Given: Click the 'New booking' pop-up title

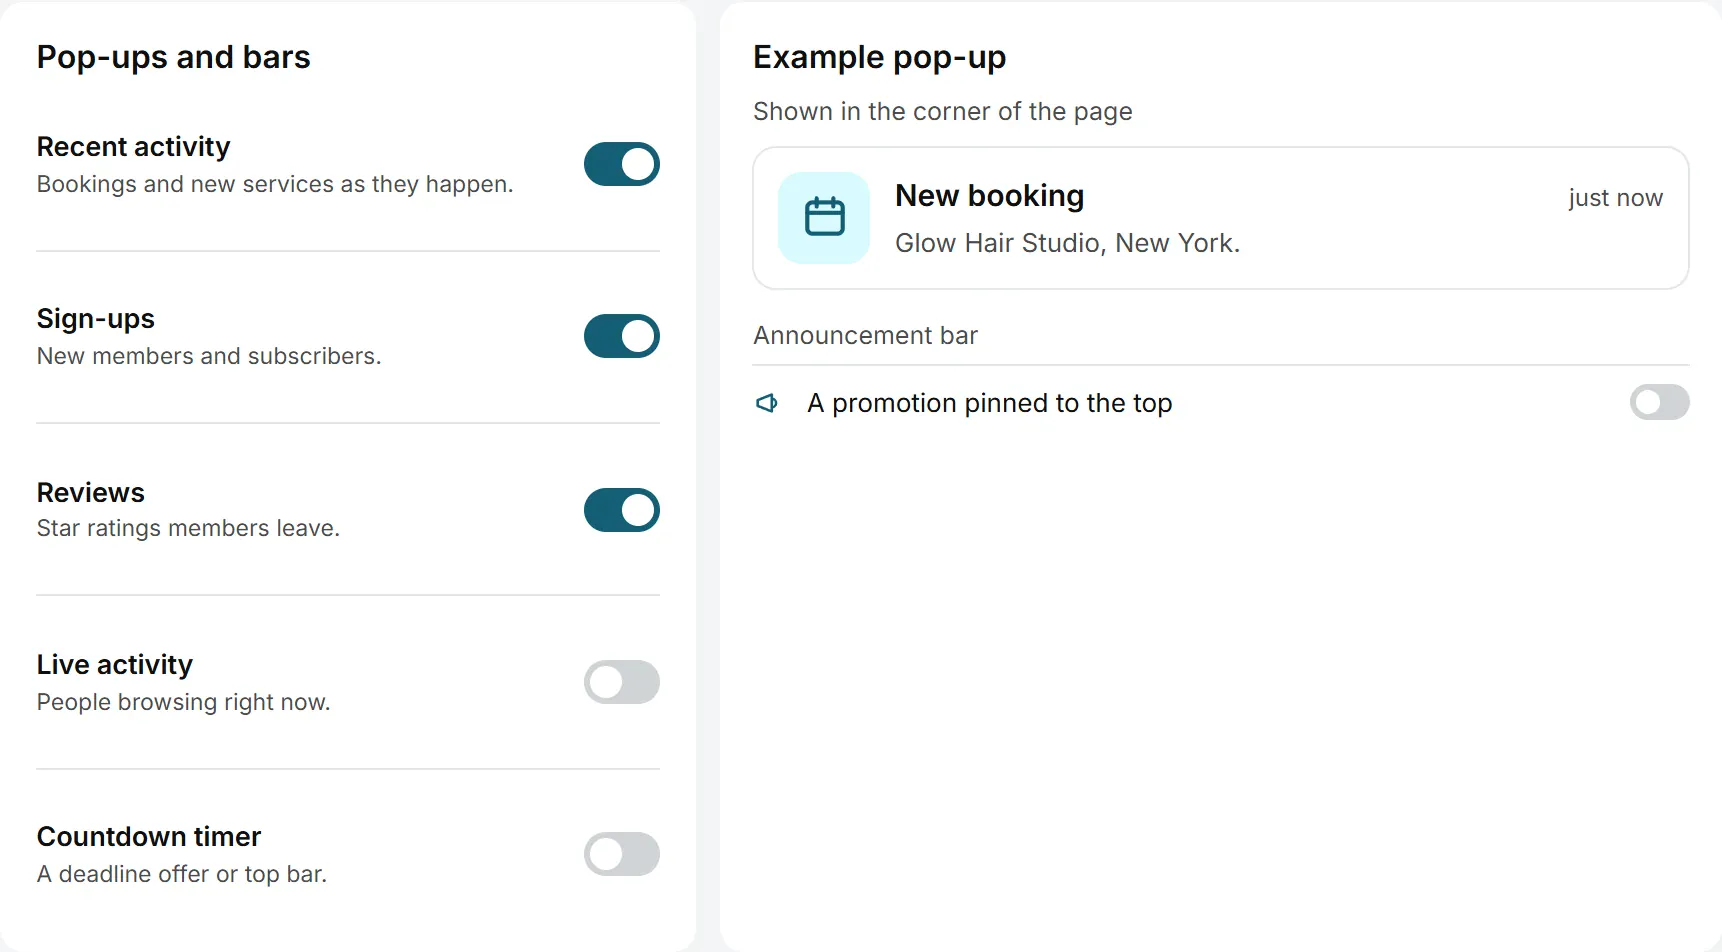Looking at the screenshot, I should coord(990,196).
